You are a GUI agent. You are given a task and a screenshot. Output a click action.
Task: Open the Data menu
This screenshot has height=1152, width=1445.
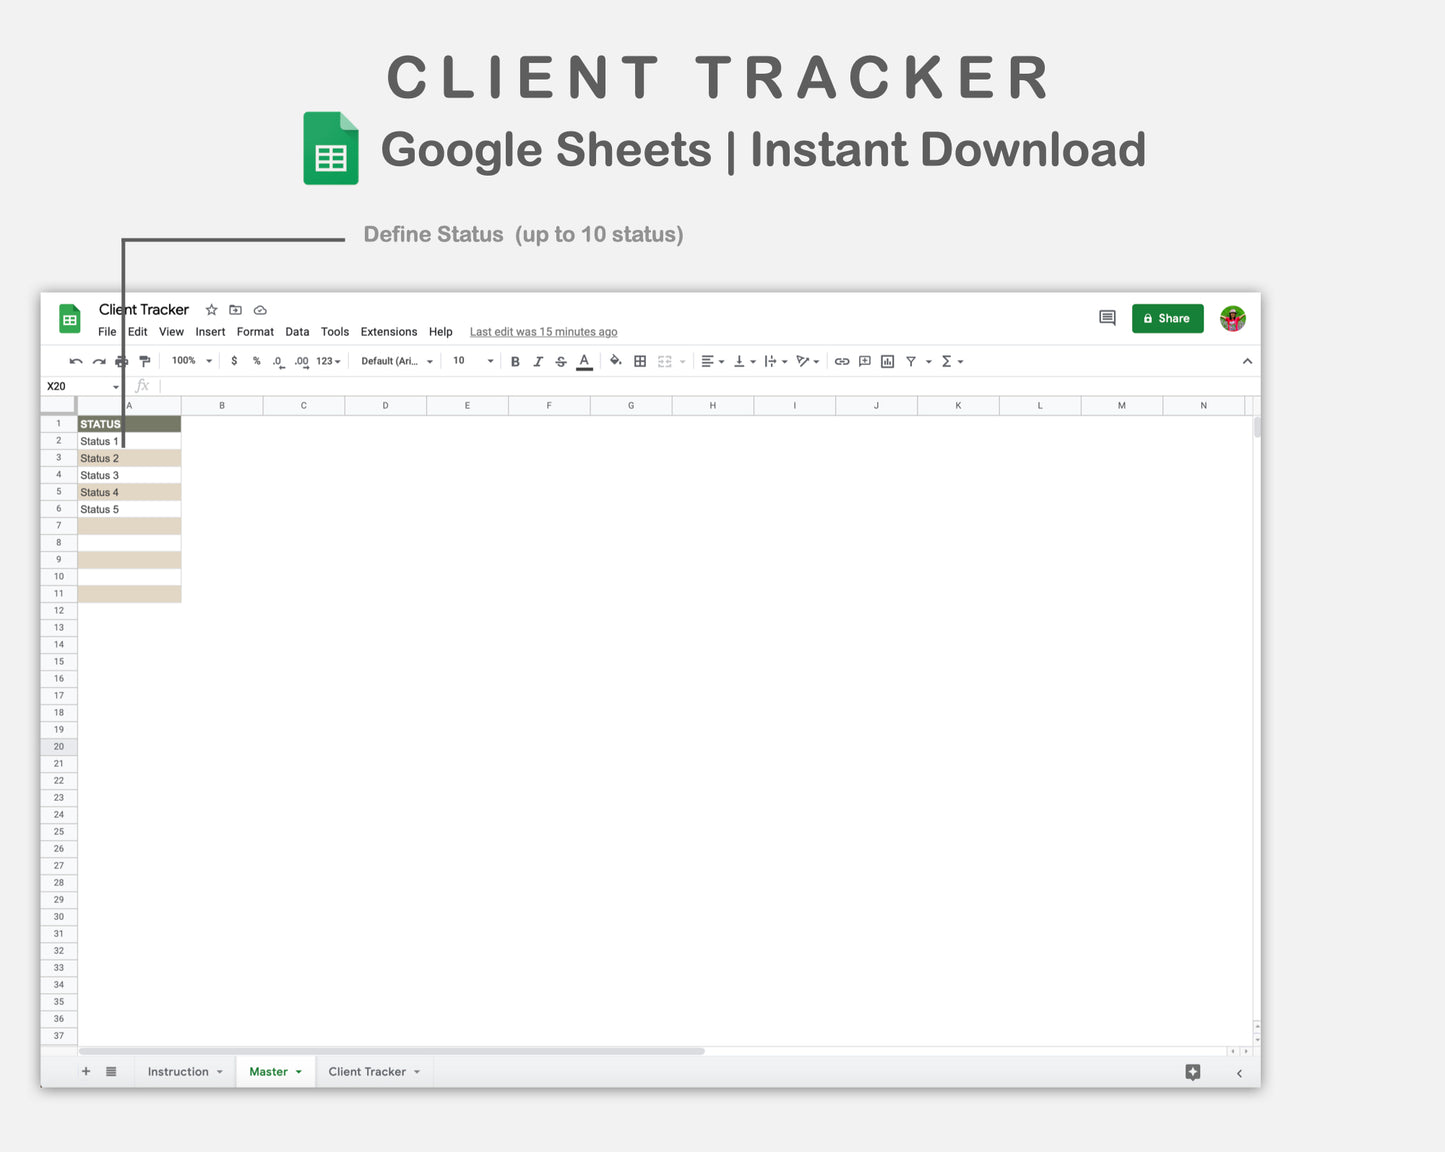coord(297,332)
